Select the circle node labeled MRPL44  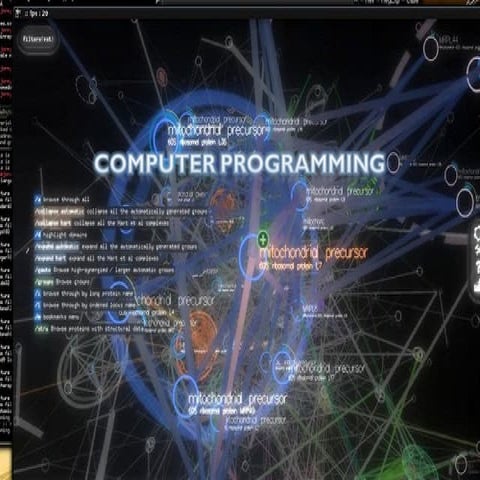click(x=431, y=48)
